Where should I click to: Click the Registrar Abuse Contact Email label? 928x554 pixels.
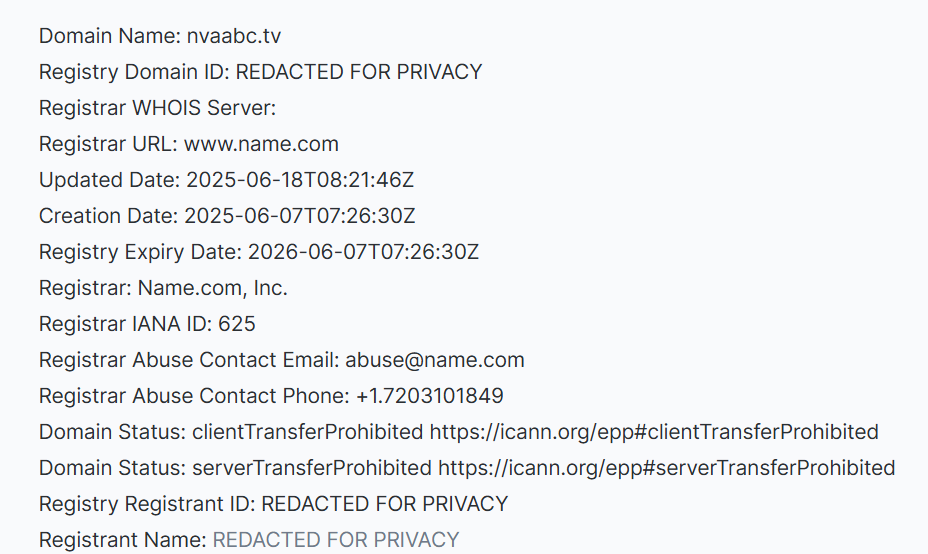pyautogui.click(x=190, y=360)
